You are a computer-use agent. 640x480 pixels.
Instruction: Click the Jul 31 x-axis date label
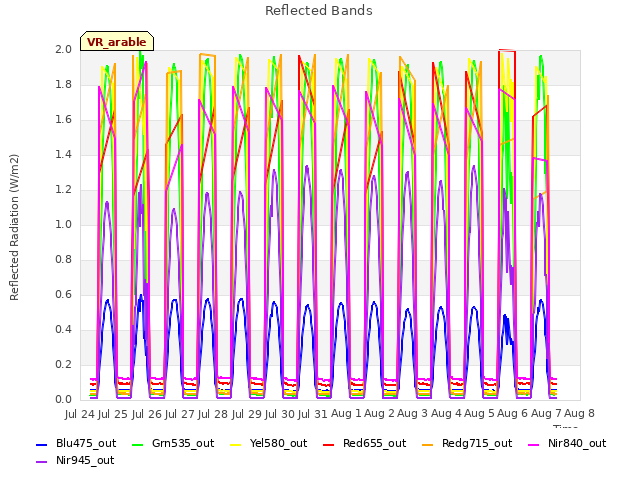tap(312, 414)
